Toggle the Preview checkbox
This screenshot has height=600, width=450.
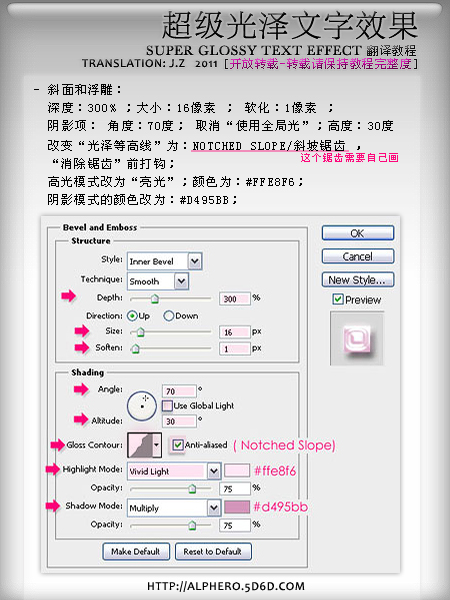click(x=338, y=299)
